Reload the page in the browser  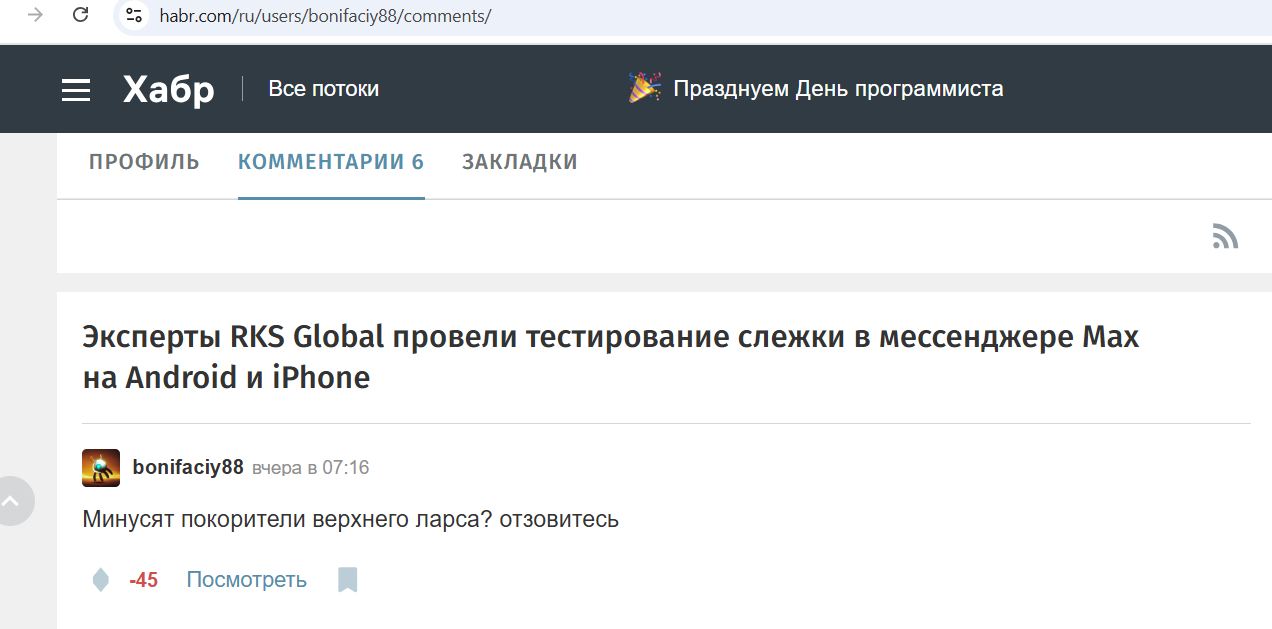pyautogui.click(x=81, y=15)
